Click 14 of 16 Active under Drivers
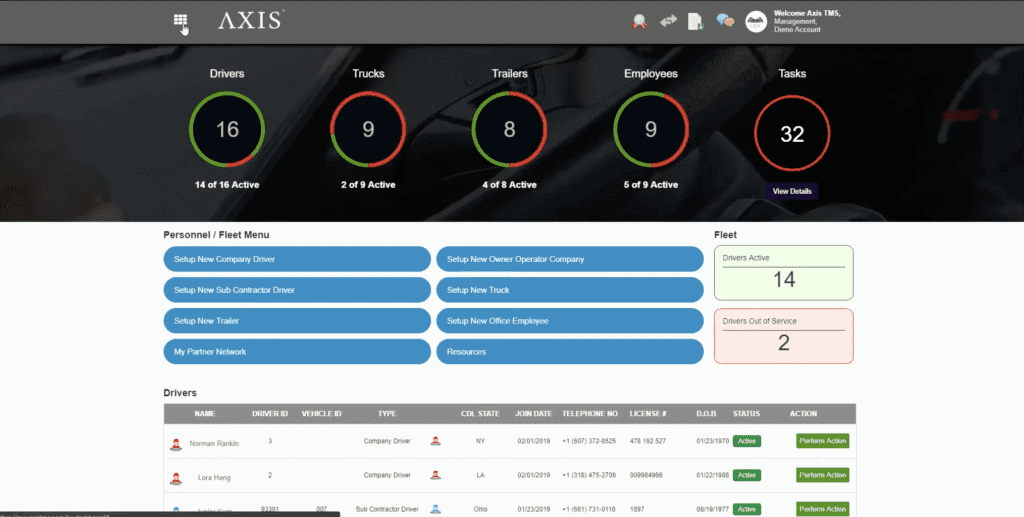 (227, 185)
